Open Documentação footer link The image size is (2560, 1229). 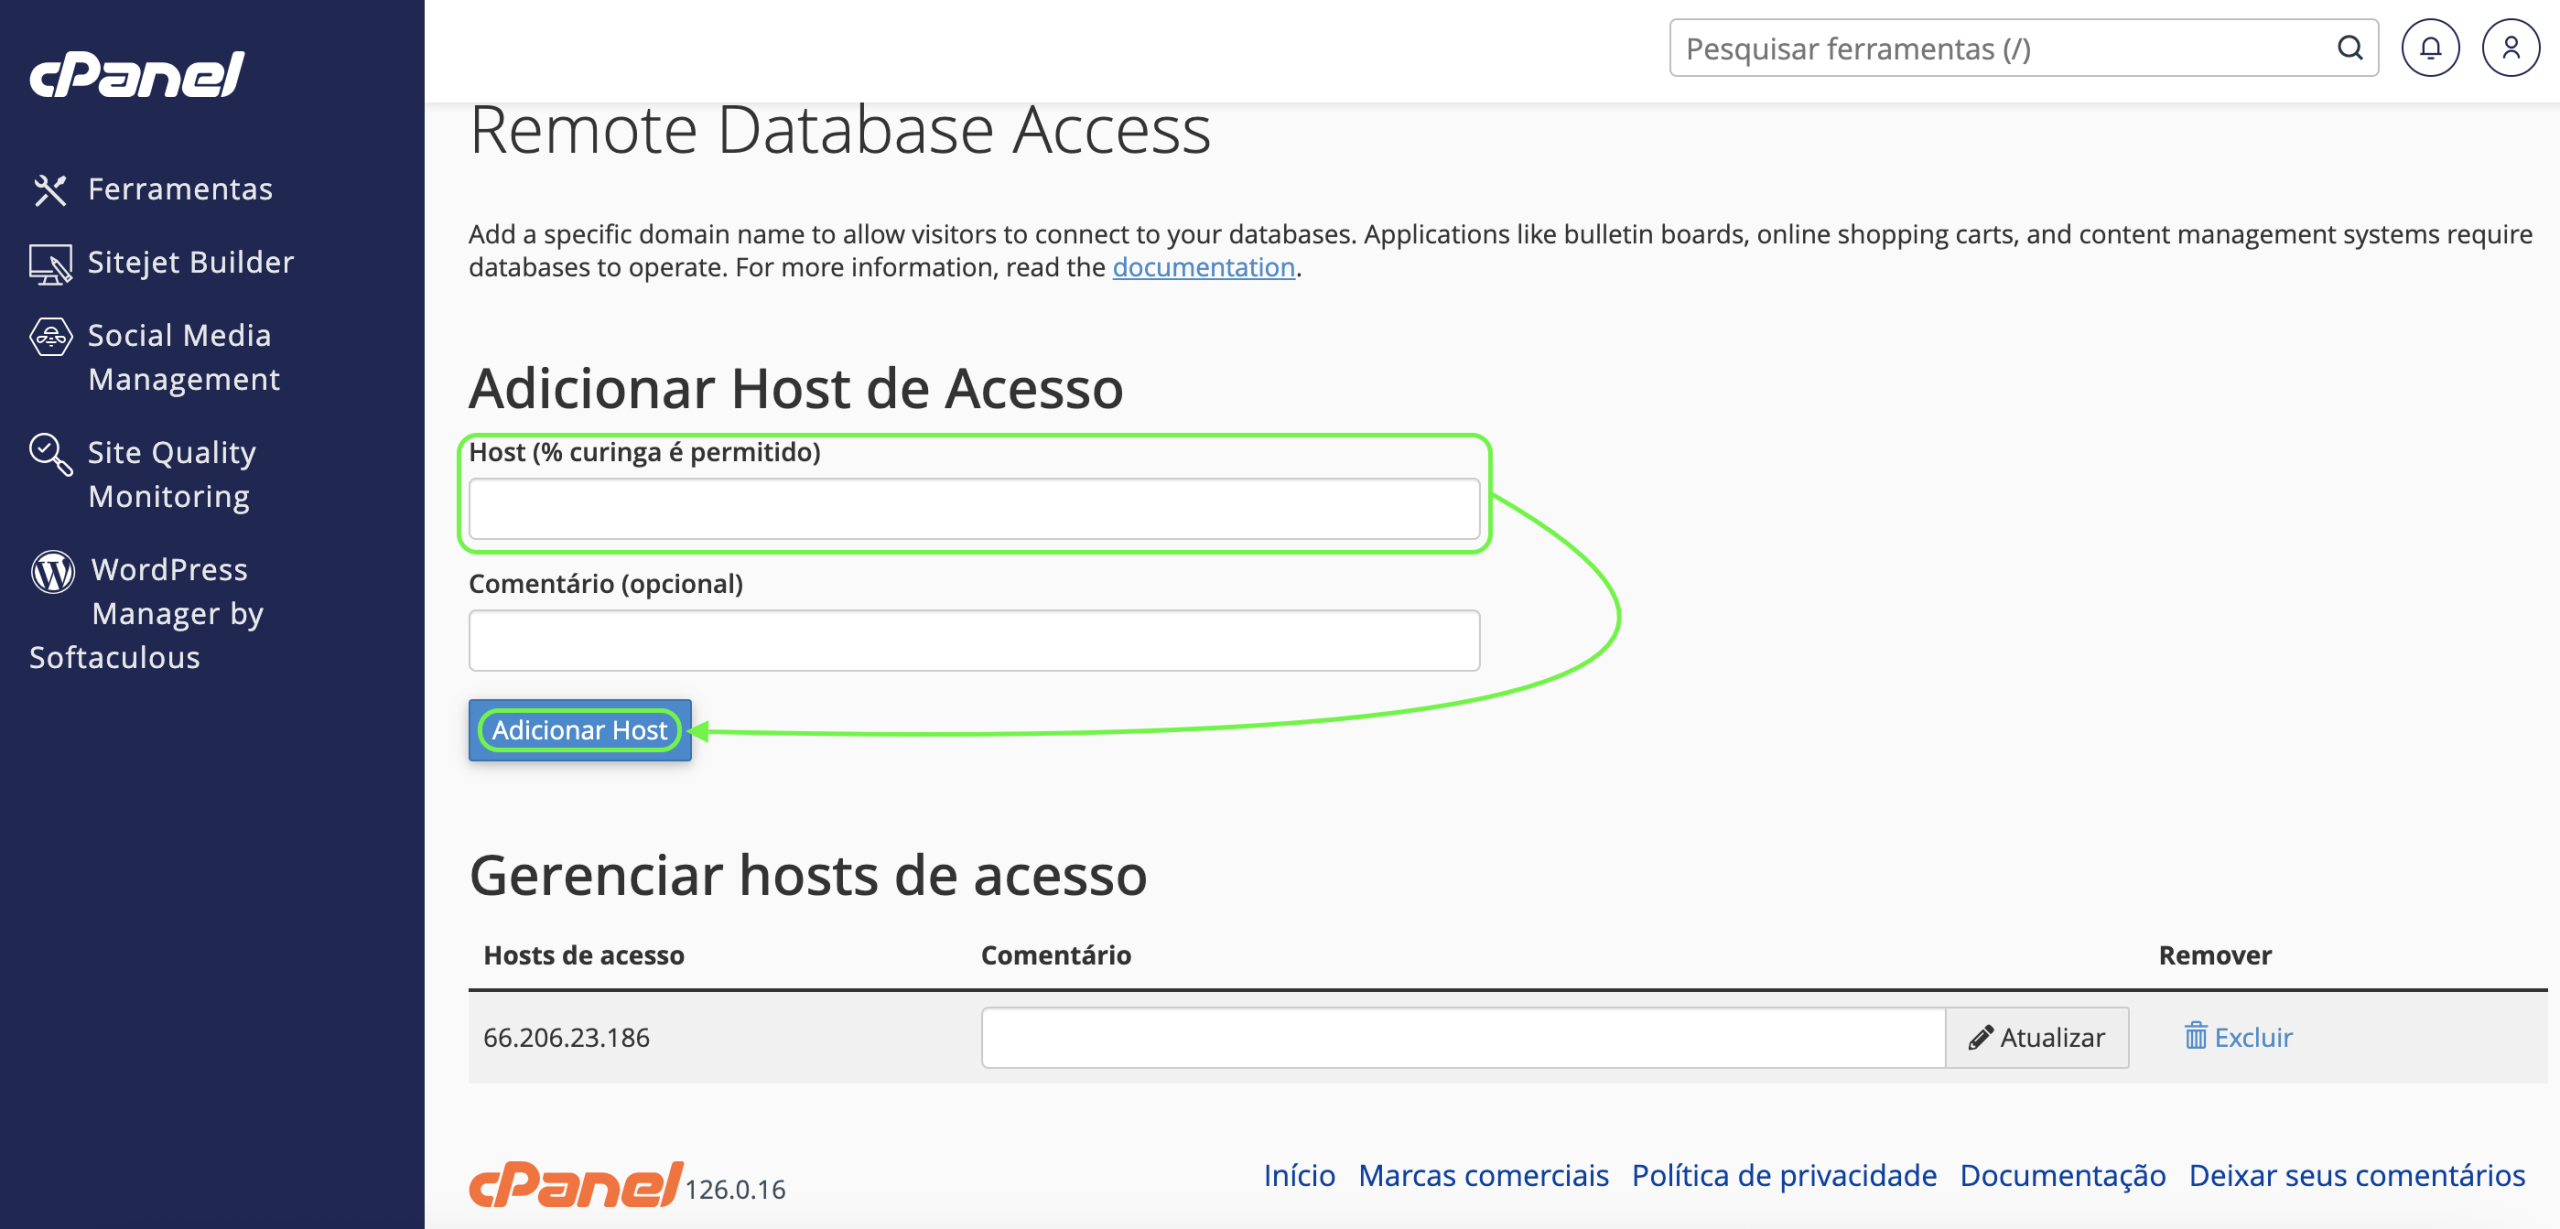click(2063, 1175)
